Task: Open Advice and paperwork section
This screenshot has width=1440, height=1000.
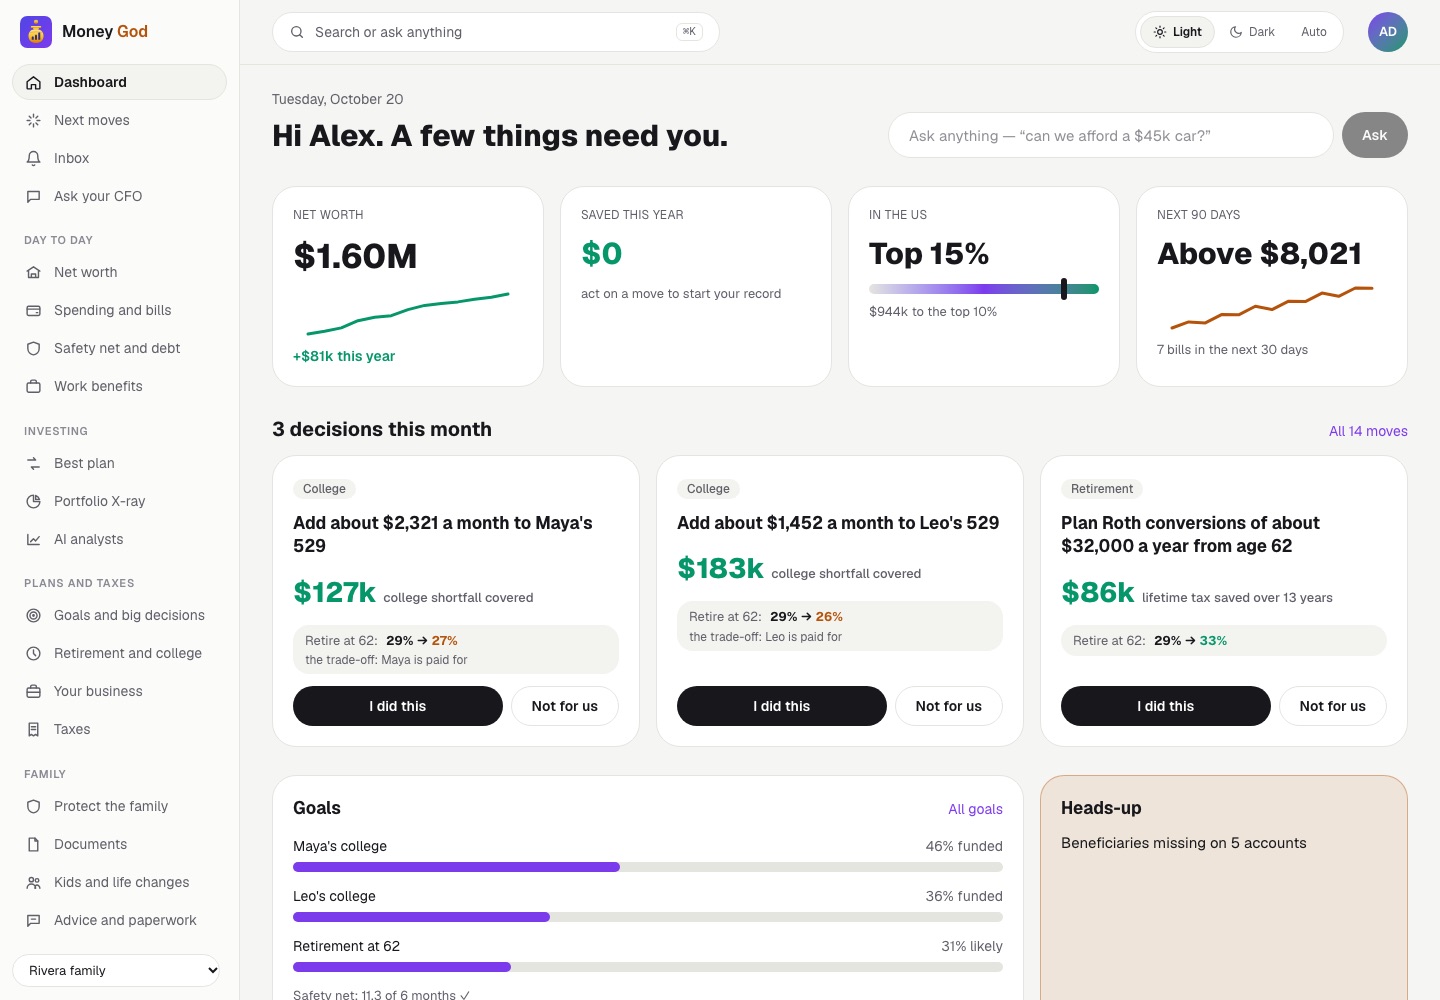Action: pos(120,921)
